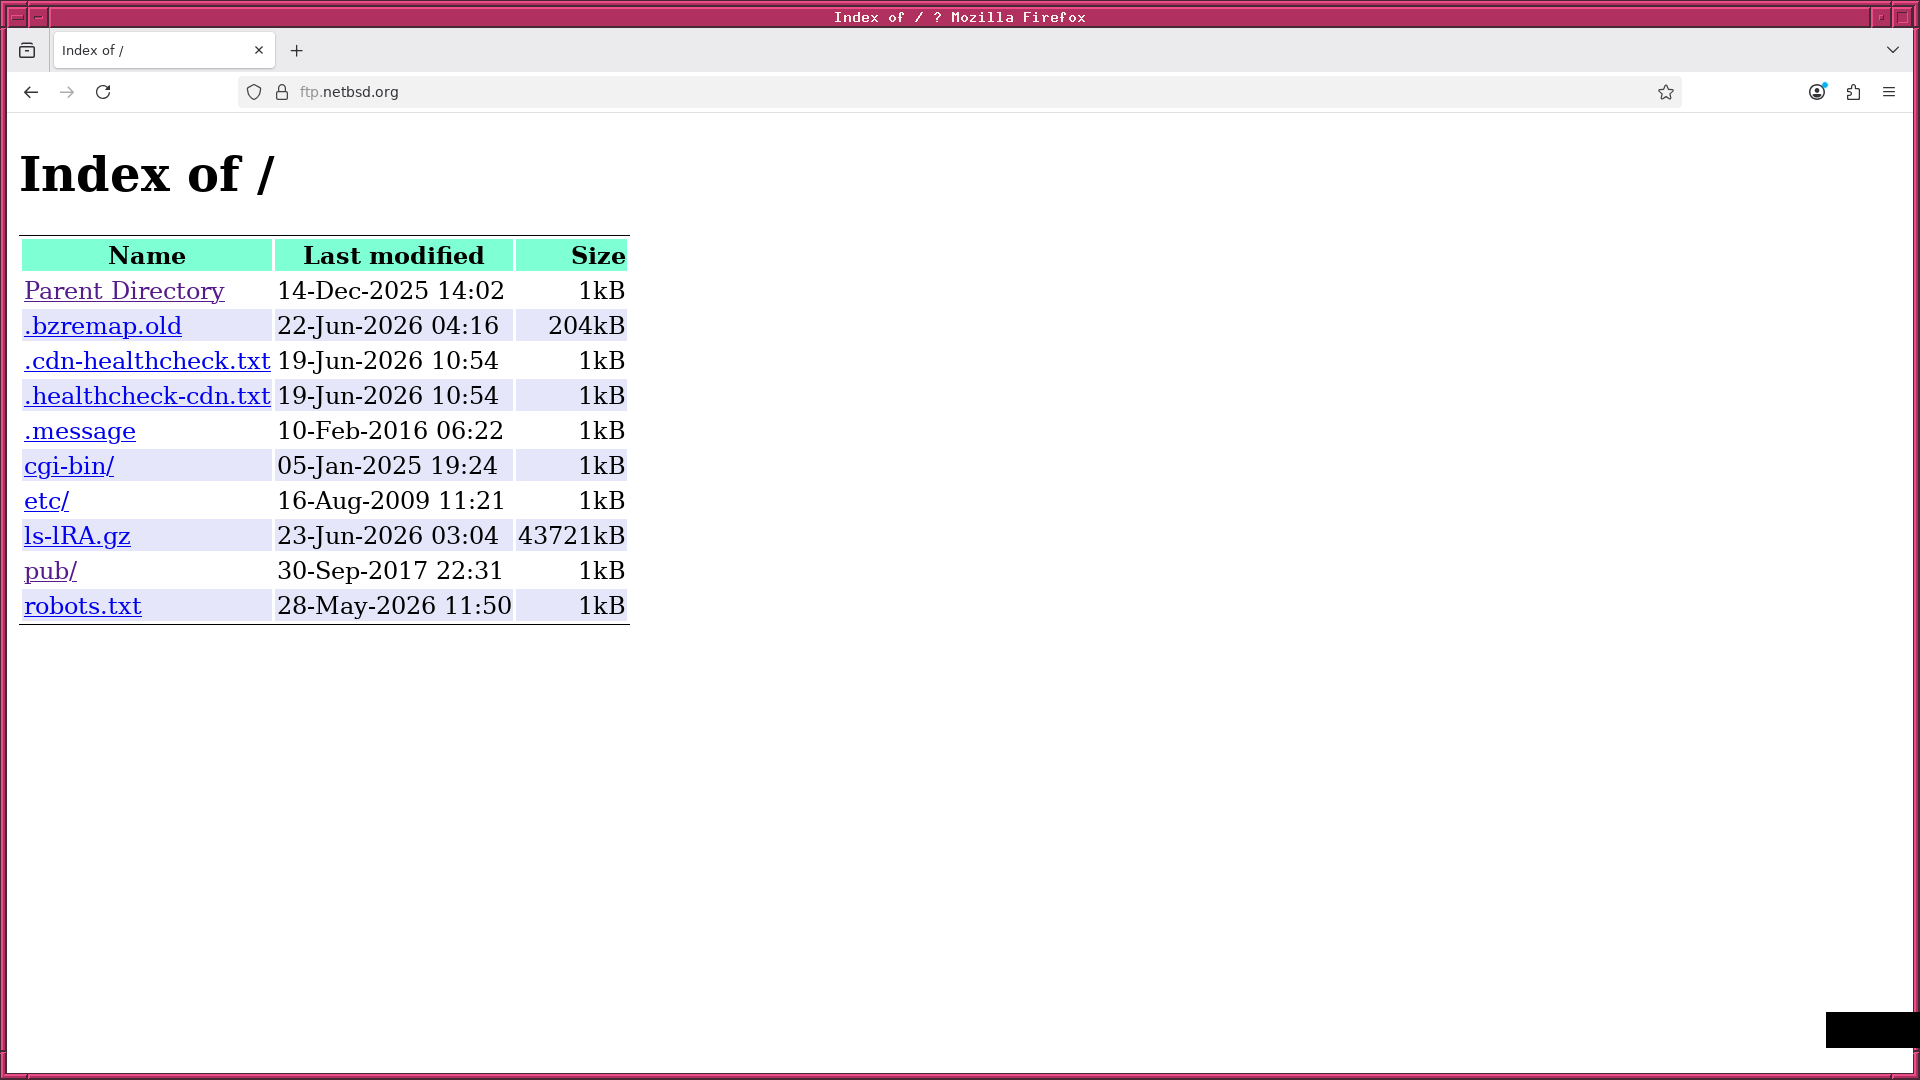Click the Last modified column header
This screenshot has width=1920, height=1080.
click(x=394, y=256)
